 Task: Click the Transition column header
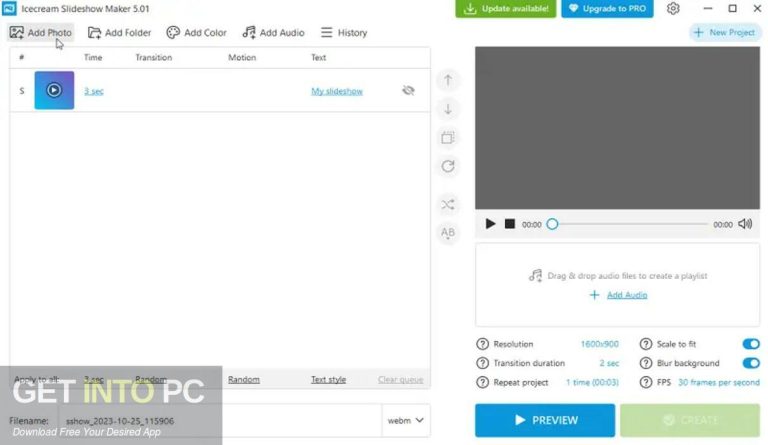(x=154, y=57)
